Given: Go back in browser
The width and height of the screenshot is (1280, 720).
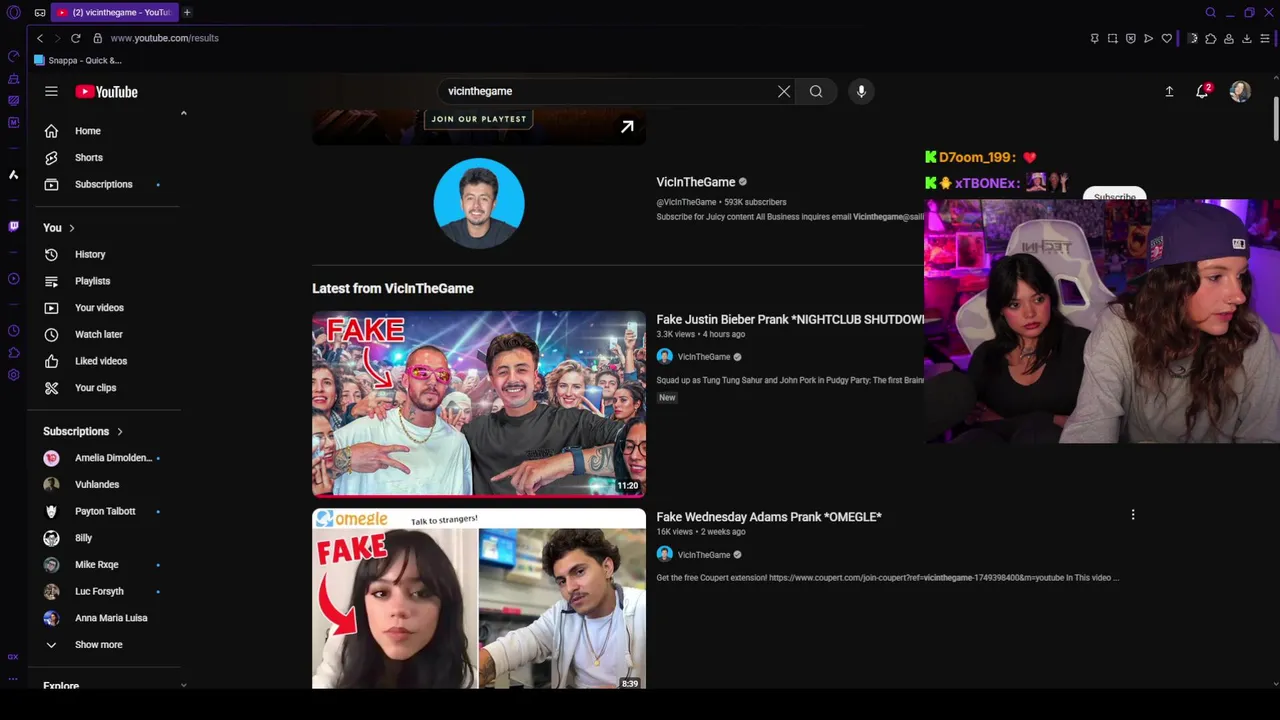Looking at the screenshot, I should 40,38.
